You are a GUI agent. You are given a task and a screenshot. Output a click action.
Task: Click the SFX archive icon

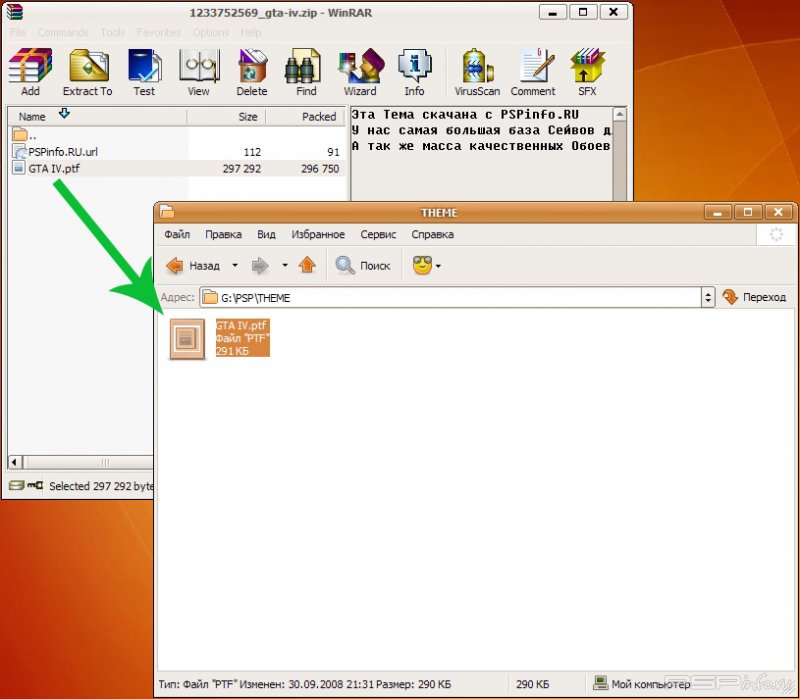pyautogui.click(x=586, y=72)
